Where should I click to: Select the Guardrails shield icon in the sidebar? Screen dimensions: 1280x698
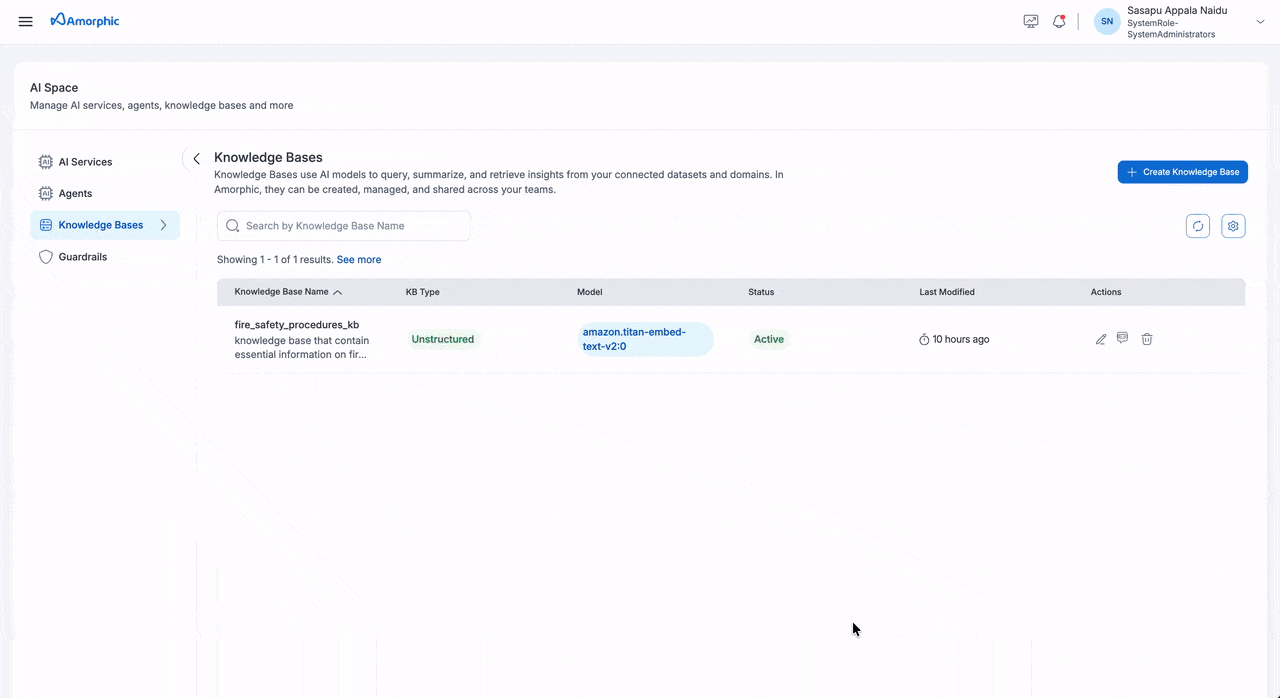(45, 256)
